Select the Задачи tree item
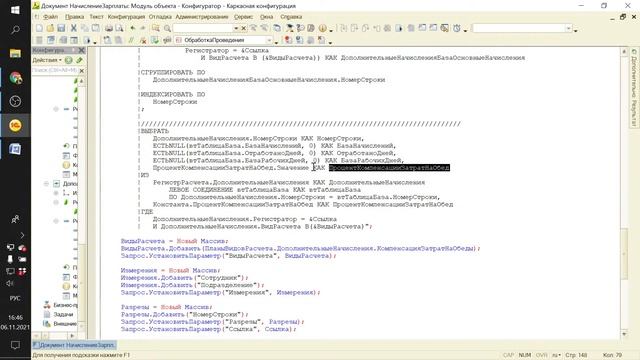The image size is (640, 360). click(59, 314)
